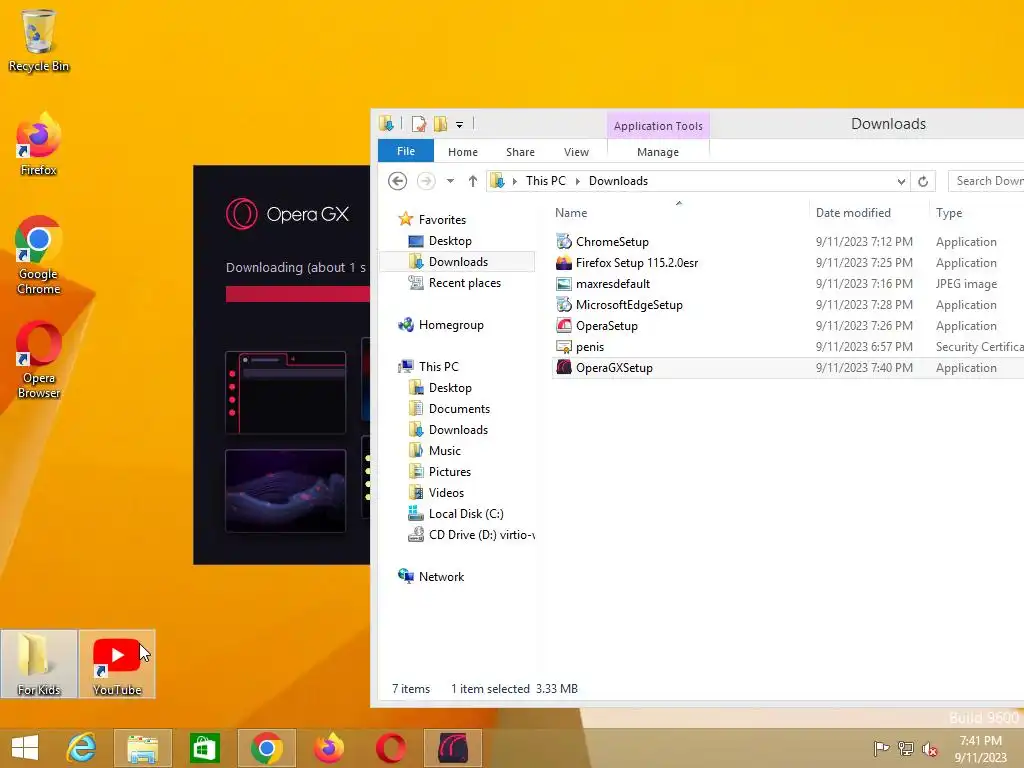Click the Explorer forward arrow
The height and width of the screenshot is (768, 1024).
pos(426,181)
